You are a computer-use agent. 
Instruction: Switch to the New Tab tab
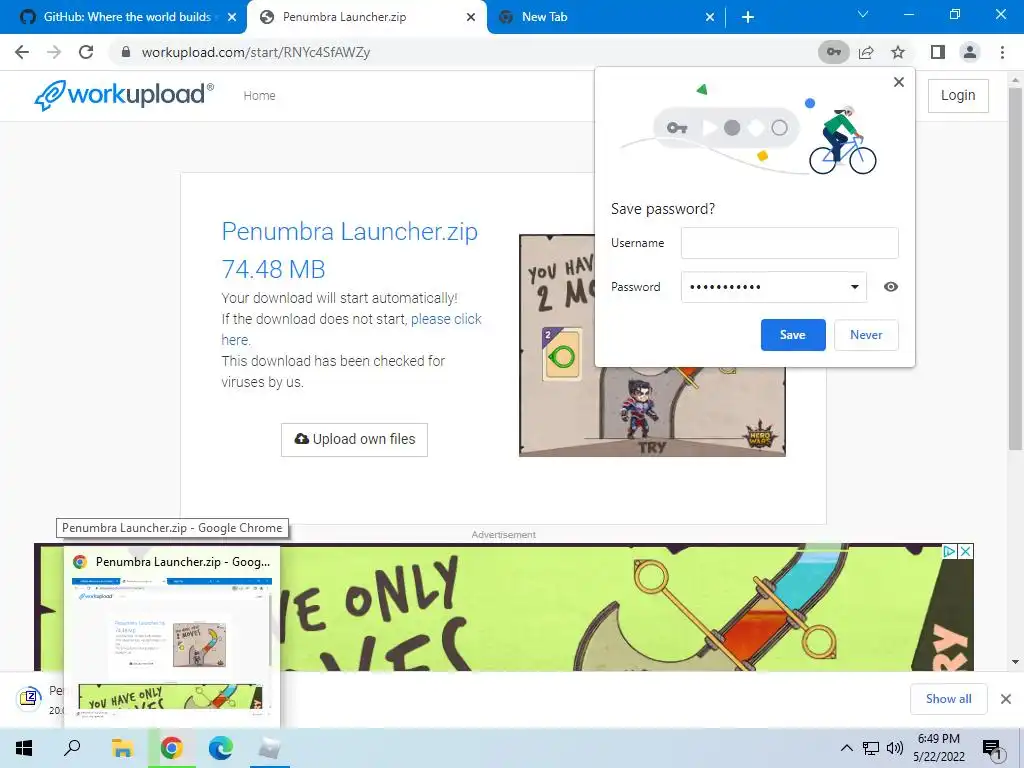[606, 17]
